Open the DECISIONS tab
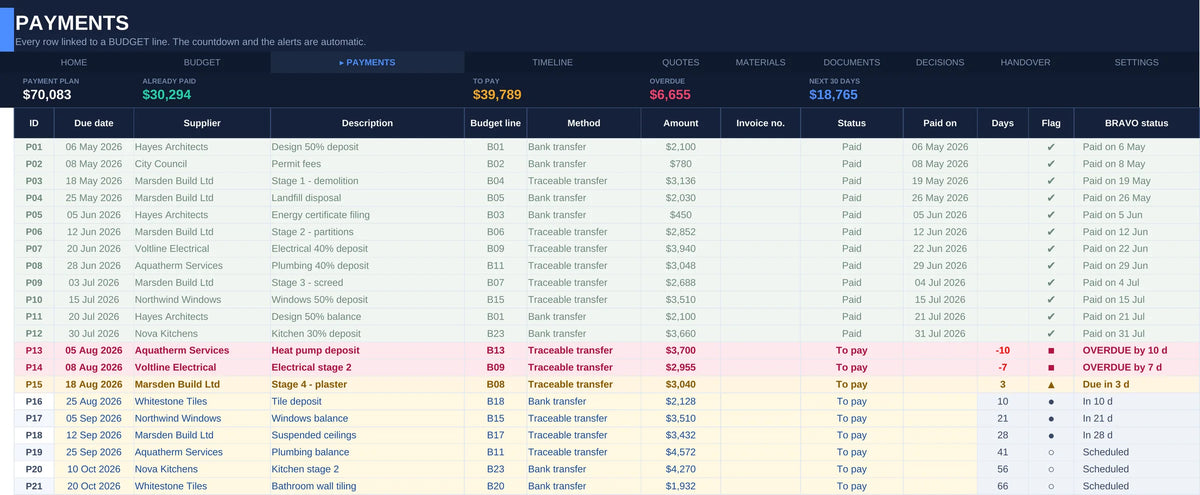The height and width of the screenshot is (495, 1200). [x=940, y=62]
